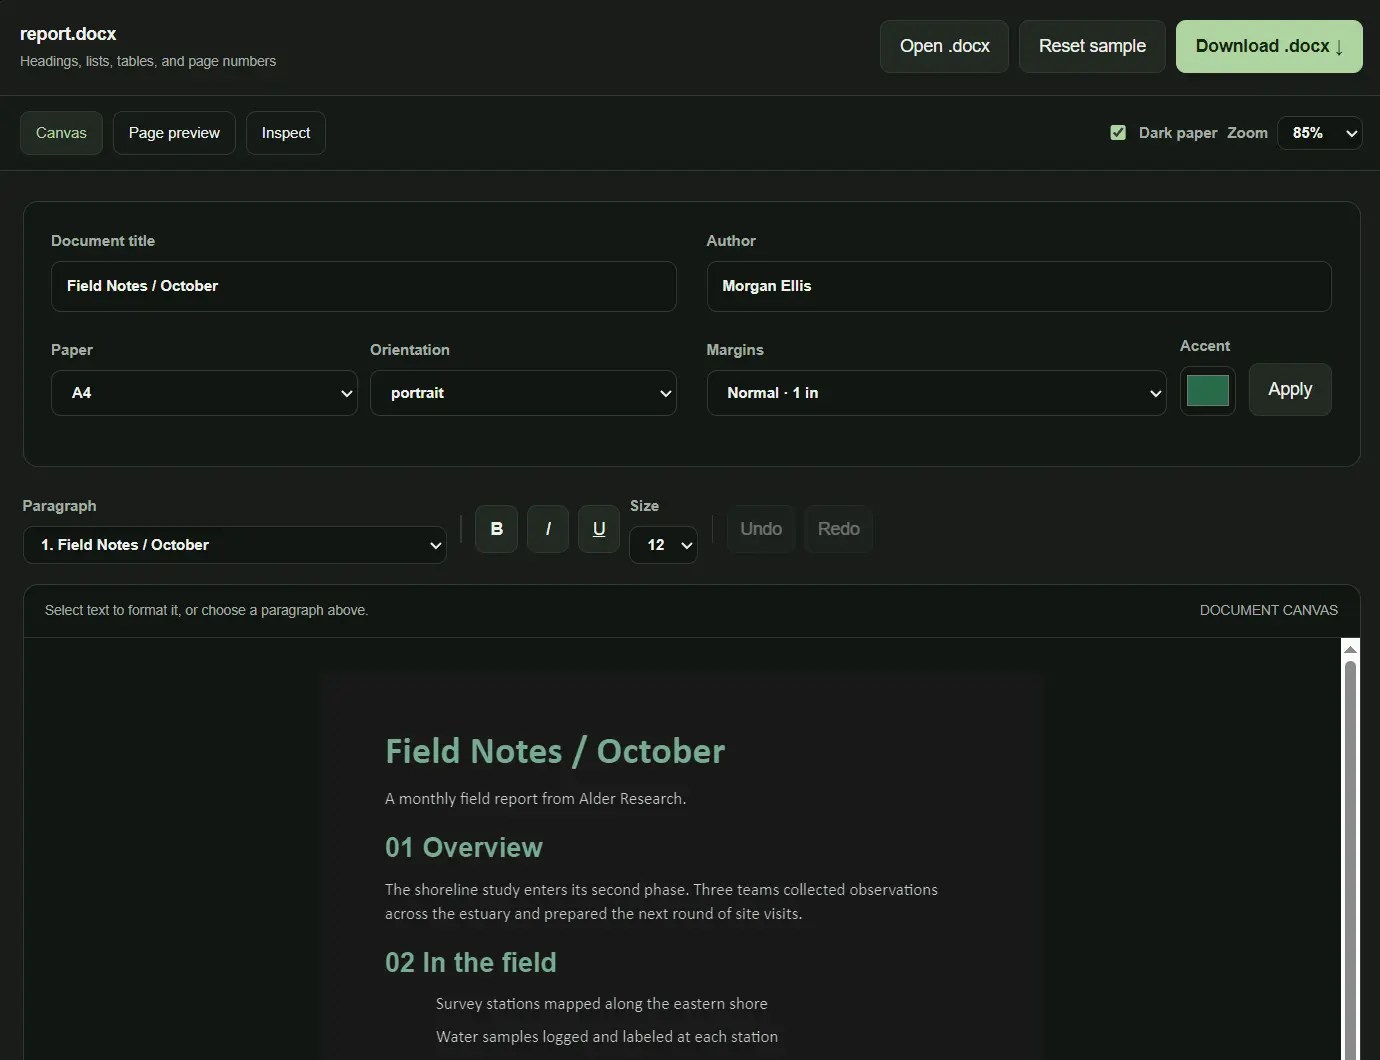The height and width of the screenshot is (1060, 1380).
Task: Click the Author input field
Action: (1019, 286)
